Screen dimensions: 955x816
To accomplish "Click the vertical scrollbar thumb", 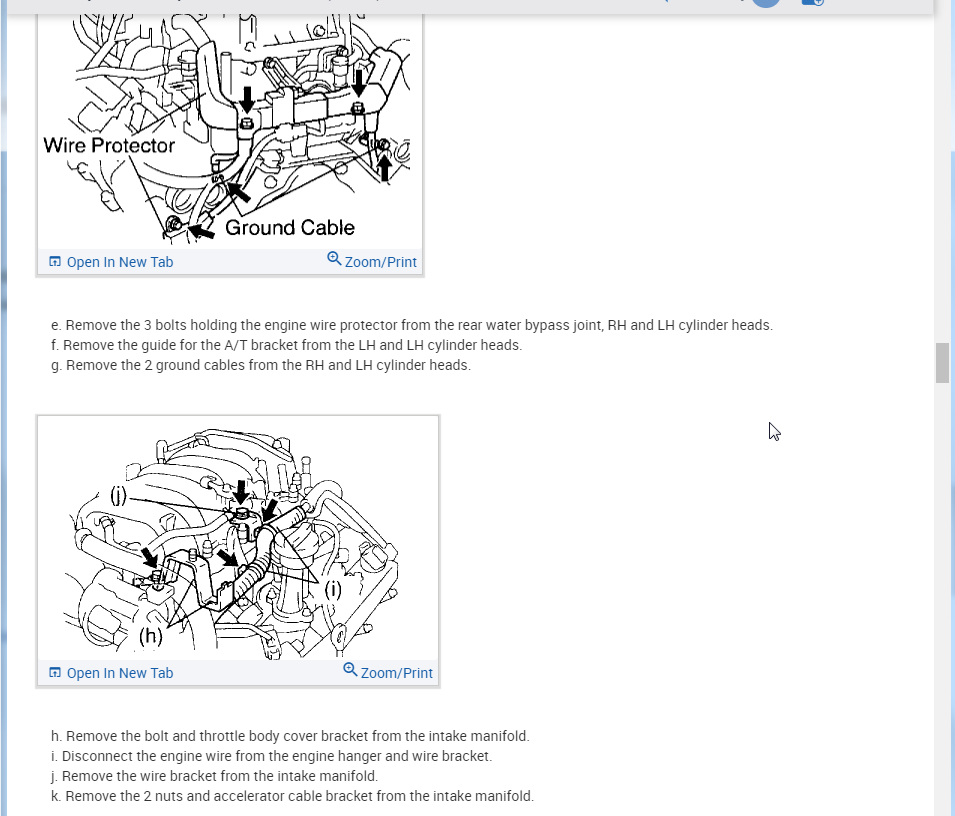I will pyautogui.click(x=942, y=363).
